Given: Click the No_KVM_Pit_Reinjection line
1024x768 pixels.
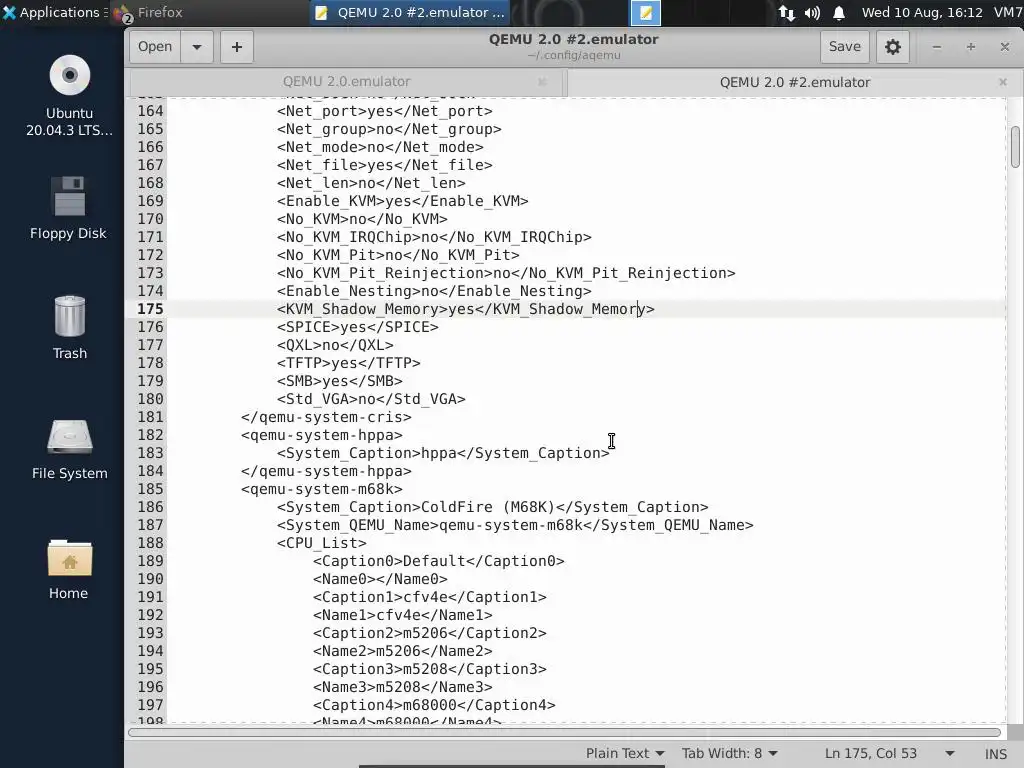Looking at the screenshot, I should coord(506,273).
